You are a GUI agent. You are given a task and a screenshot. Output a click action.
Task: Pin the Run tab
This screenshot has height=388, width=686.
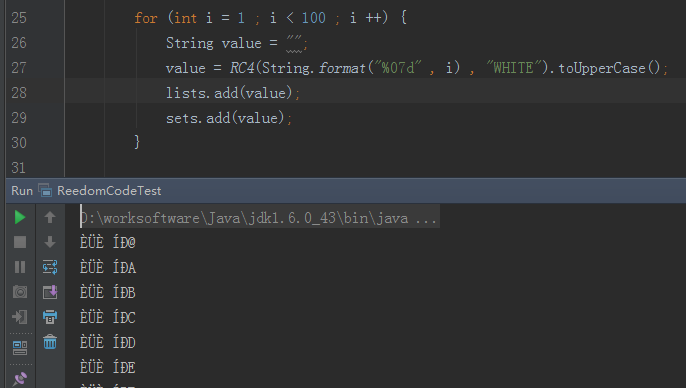pos(20,379)
